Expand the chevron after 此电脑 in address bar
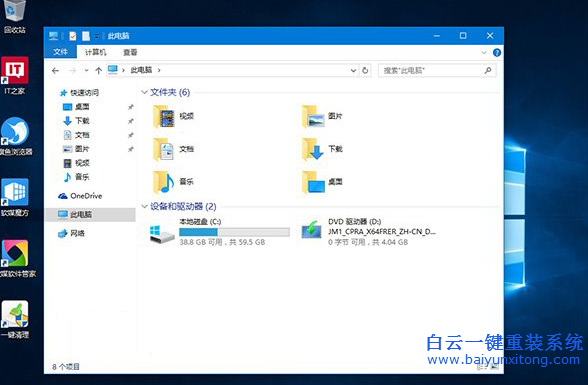588x385 pixels. click(159, 70)
